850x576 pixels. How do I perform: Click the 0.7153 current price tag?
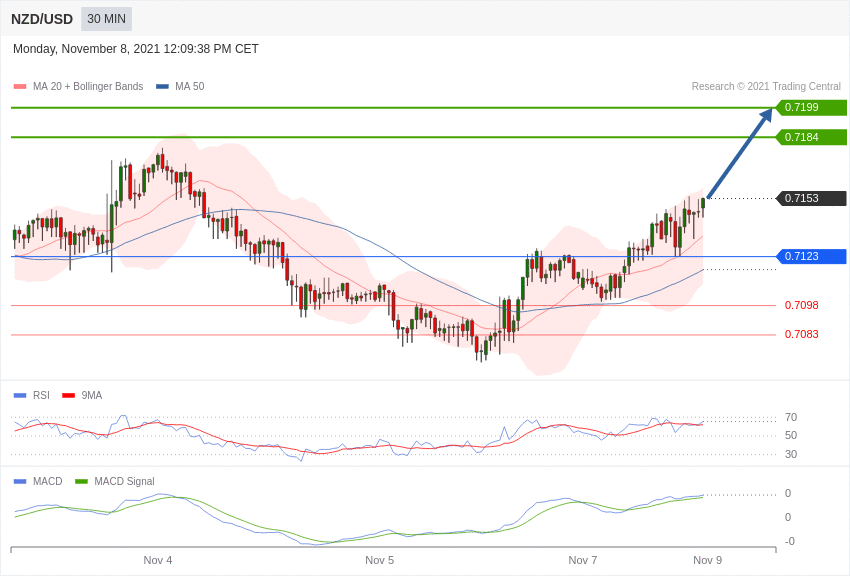(x=812, y=198)
